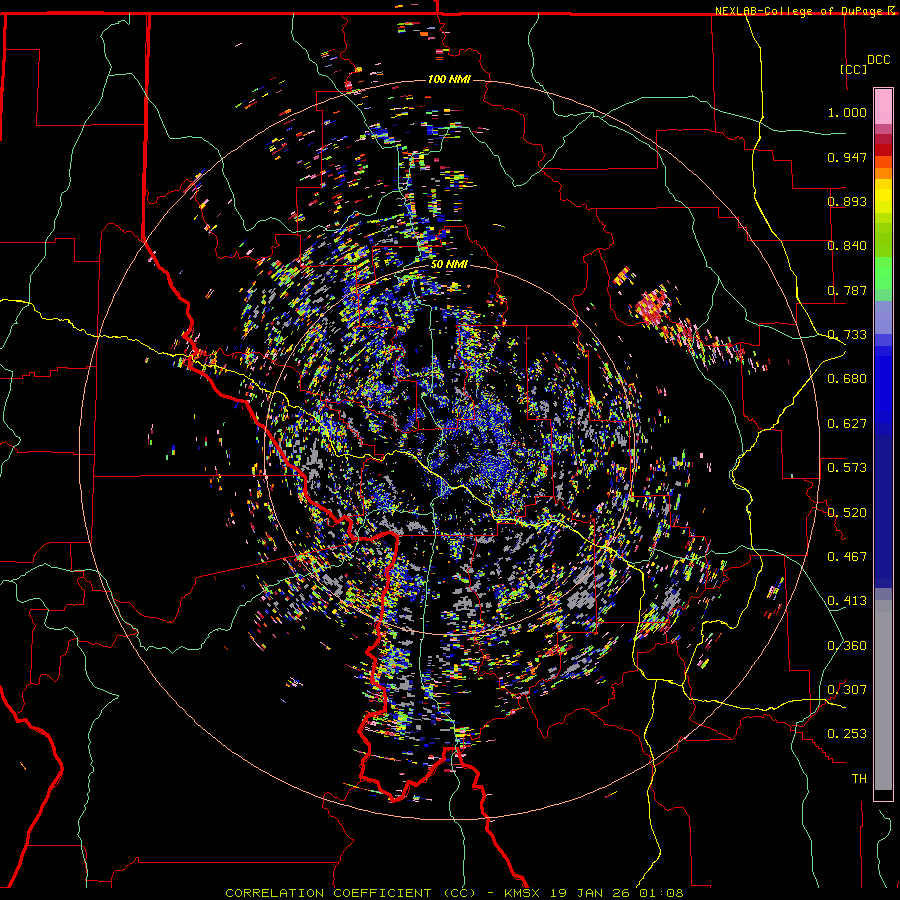
Task: Select the 0.573 scale value
Action: point(847,468)
